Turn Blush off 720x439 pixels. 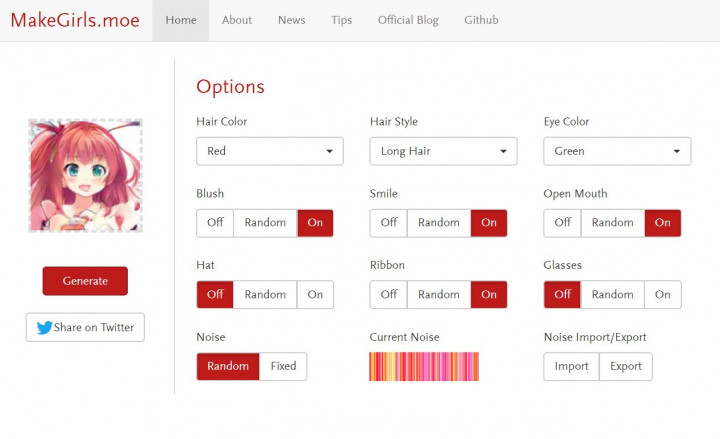point(215,223)
